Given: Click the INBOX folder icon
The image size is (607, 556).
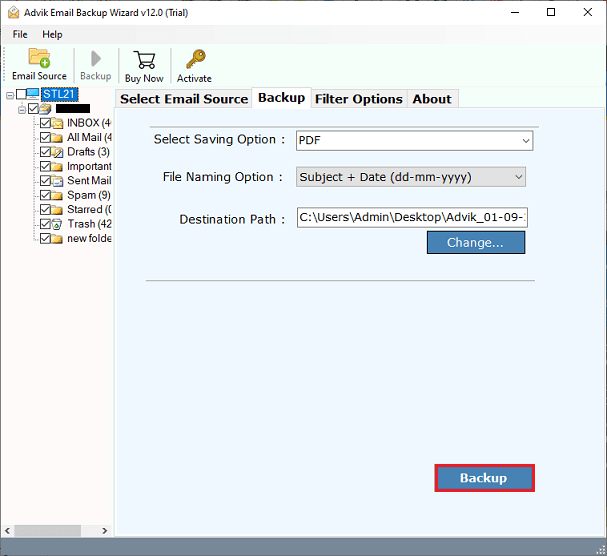Looking at the screenshot, I should click(x=57, y=123).
